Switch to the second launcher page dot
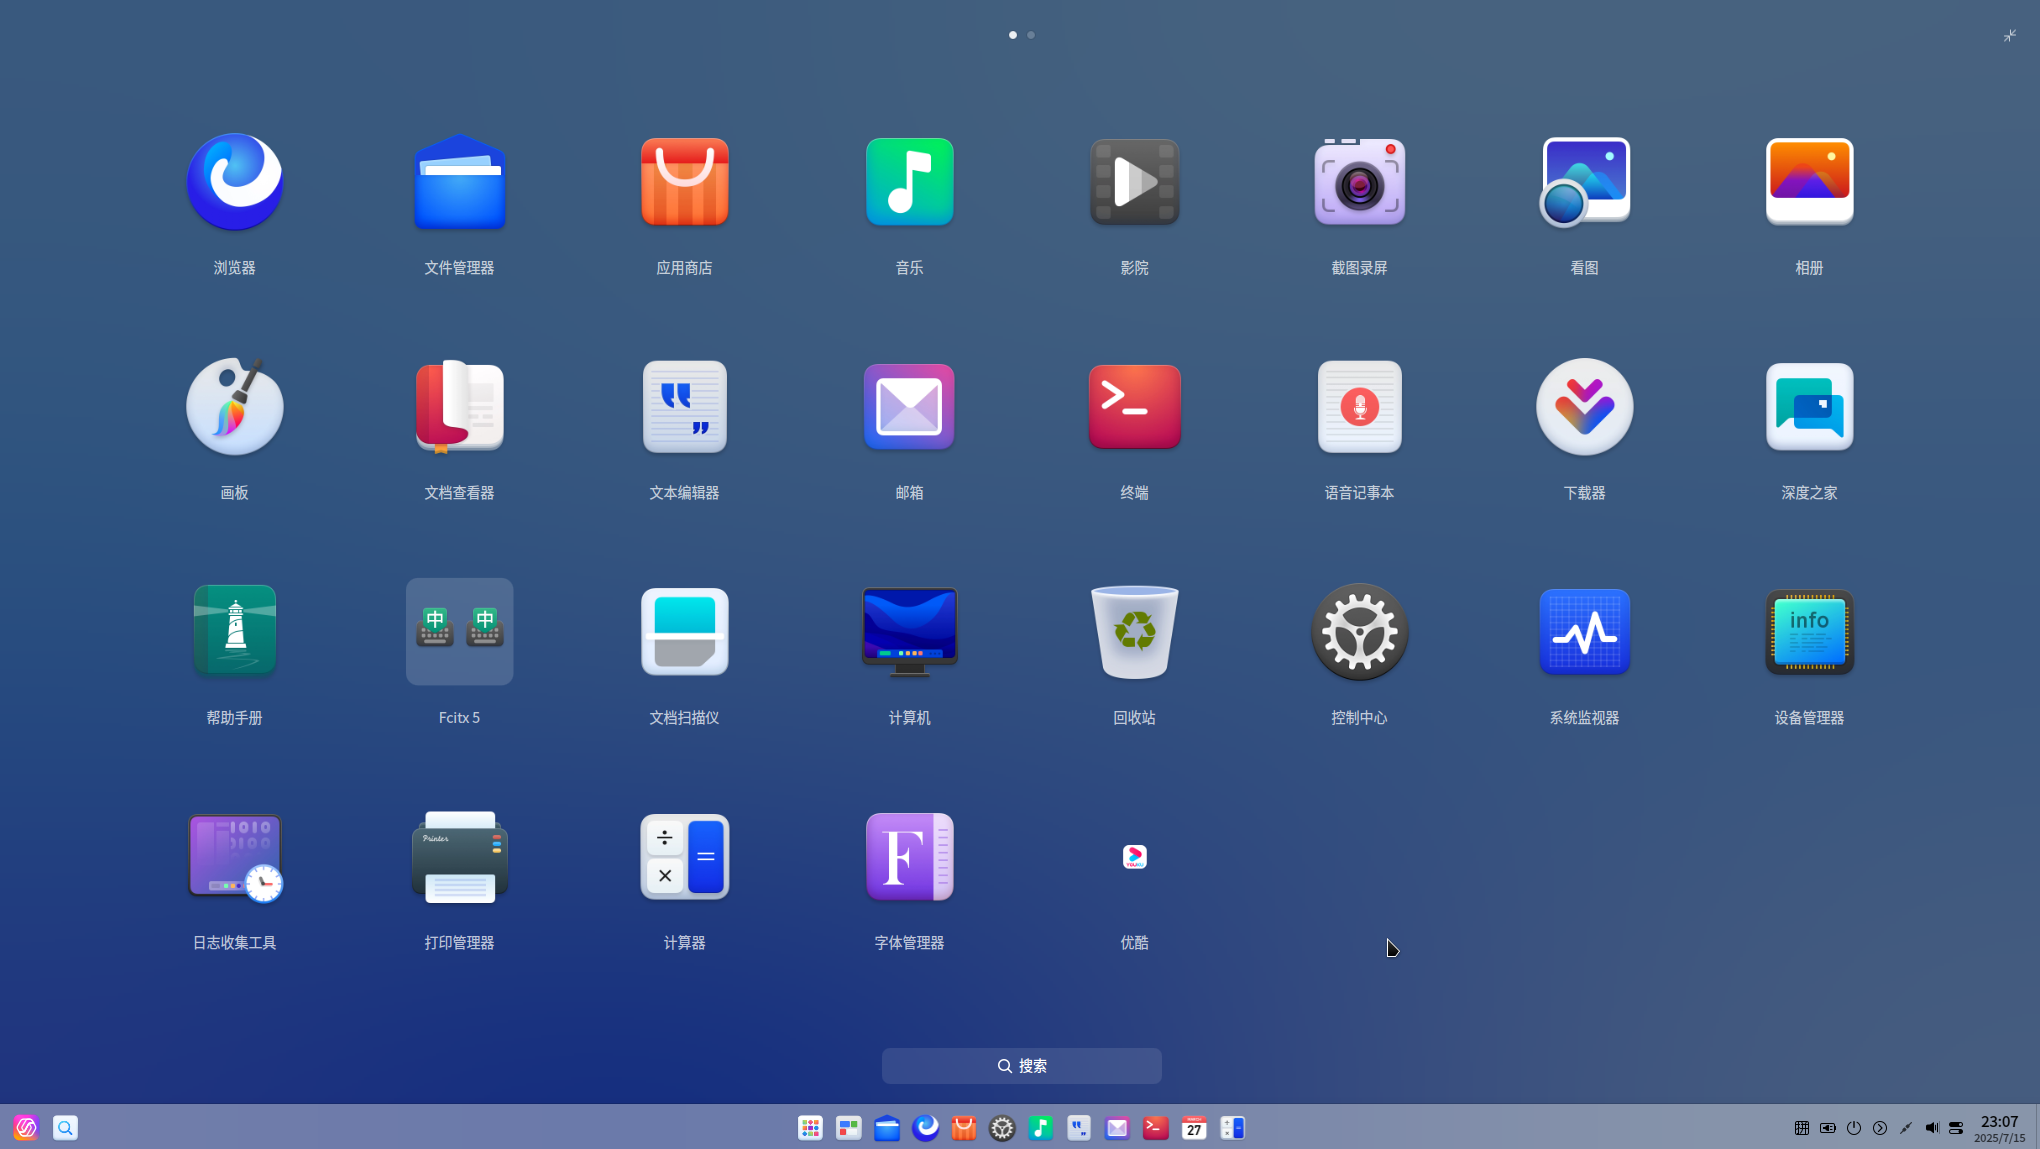 click(1031, 35)
